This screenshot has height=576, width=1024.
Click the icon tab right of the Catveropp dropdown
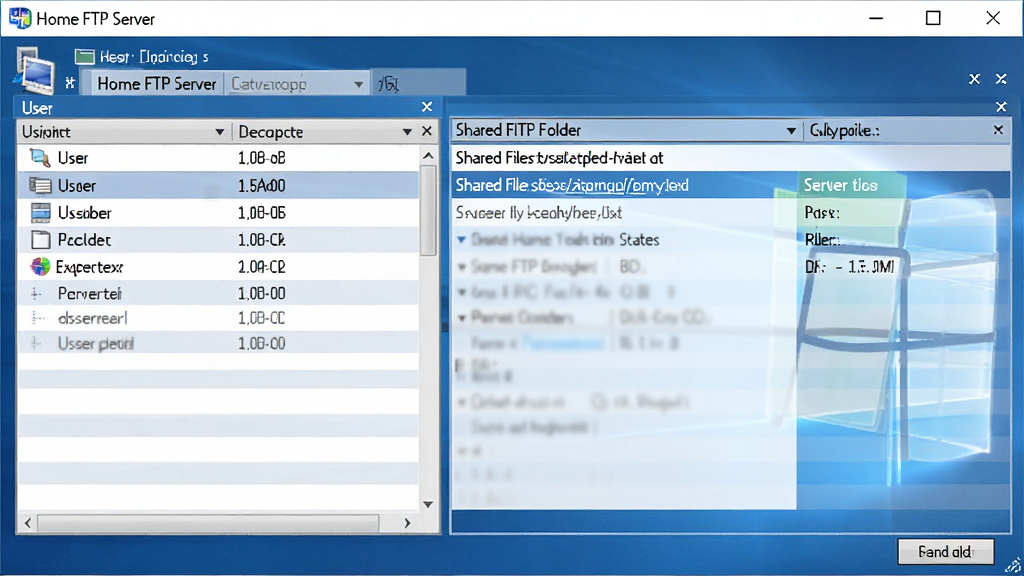pos(389,84)
